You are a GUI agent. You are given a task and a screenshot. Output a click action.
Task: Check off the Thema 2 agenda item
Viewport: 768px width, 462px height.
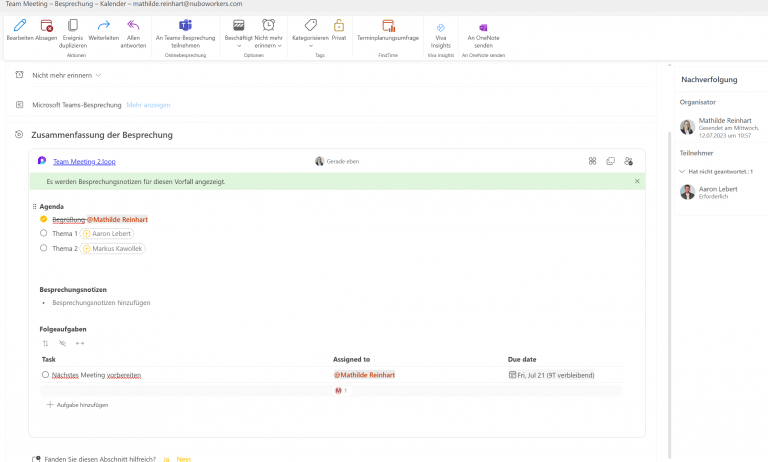click(44, 248)
